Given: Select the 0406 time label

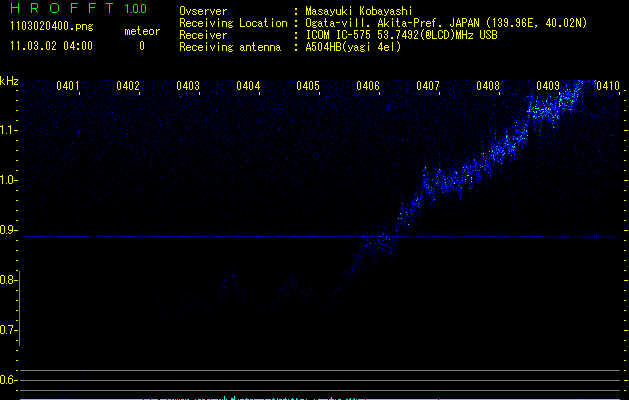Looking at the screenshot, I should [368, 86].
